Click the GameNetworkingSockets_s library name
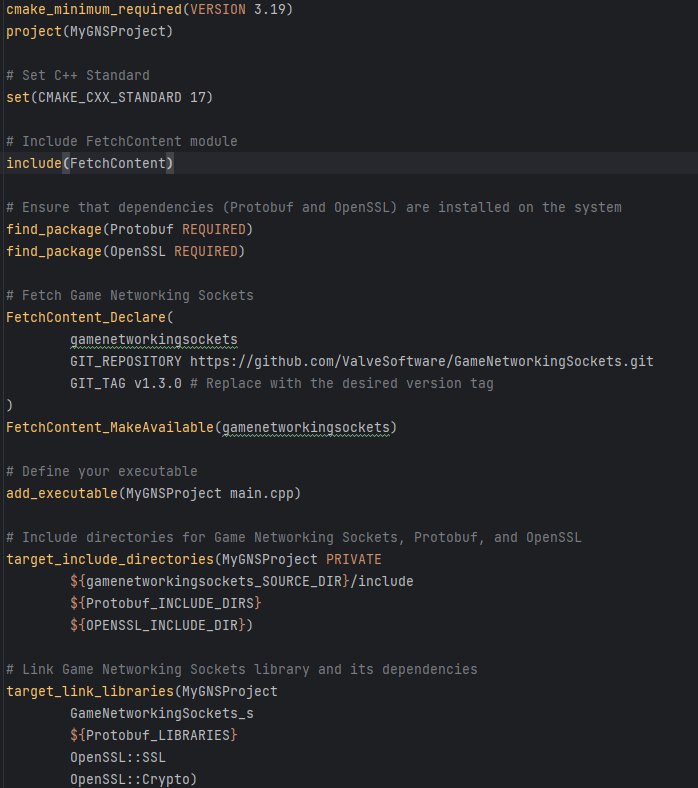Screen dimensions: 698x788 (161, 713)
